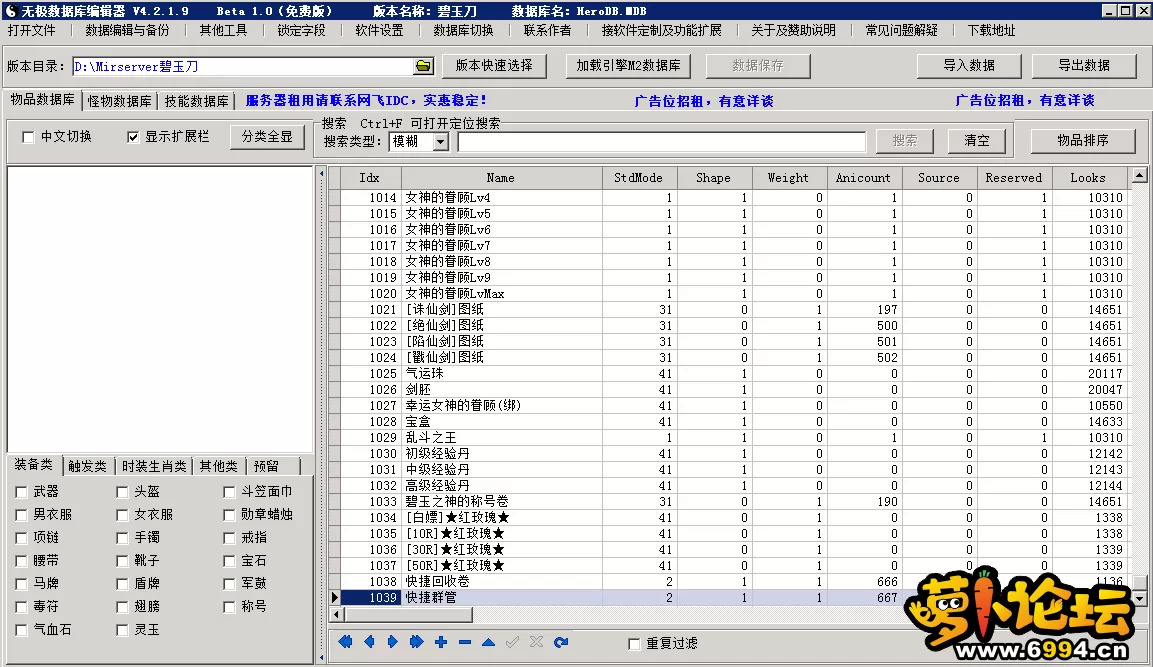Click the 导入数据 button
This screenshot has height=667, width=1153.
969,65
